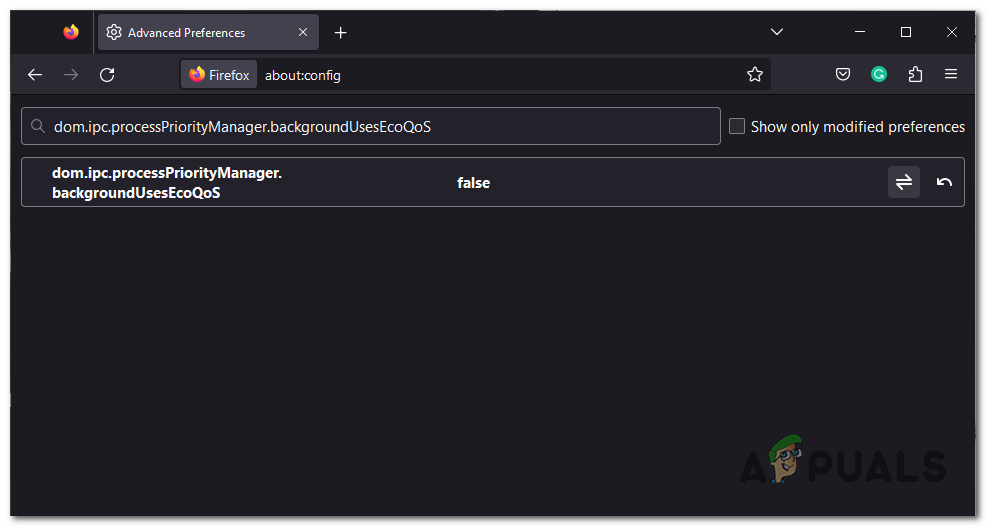Viewport: 987px width, 527px height.
Task: Click the dom.ipc.processPriorityManager preference name
Action: [167, 183]
